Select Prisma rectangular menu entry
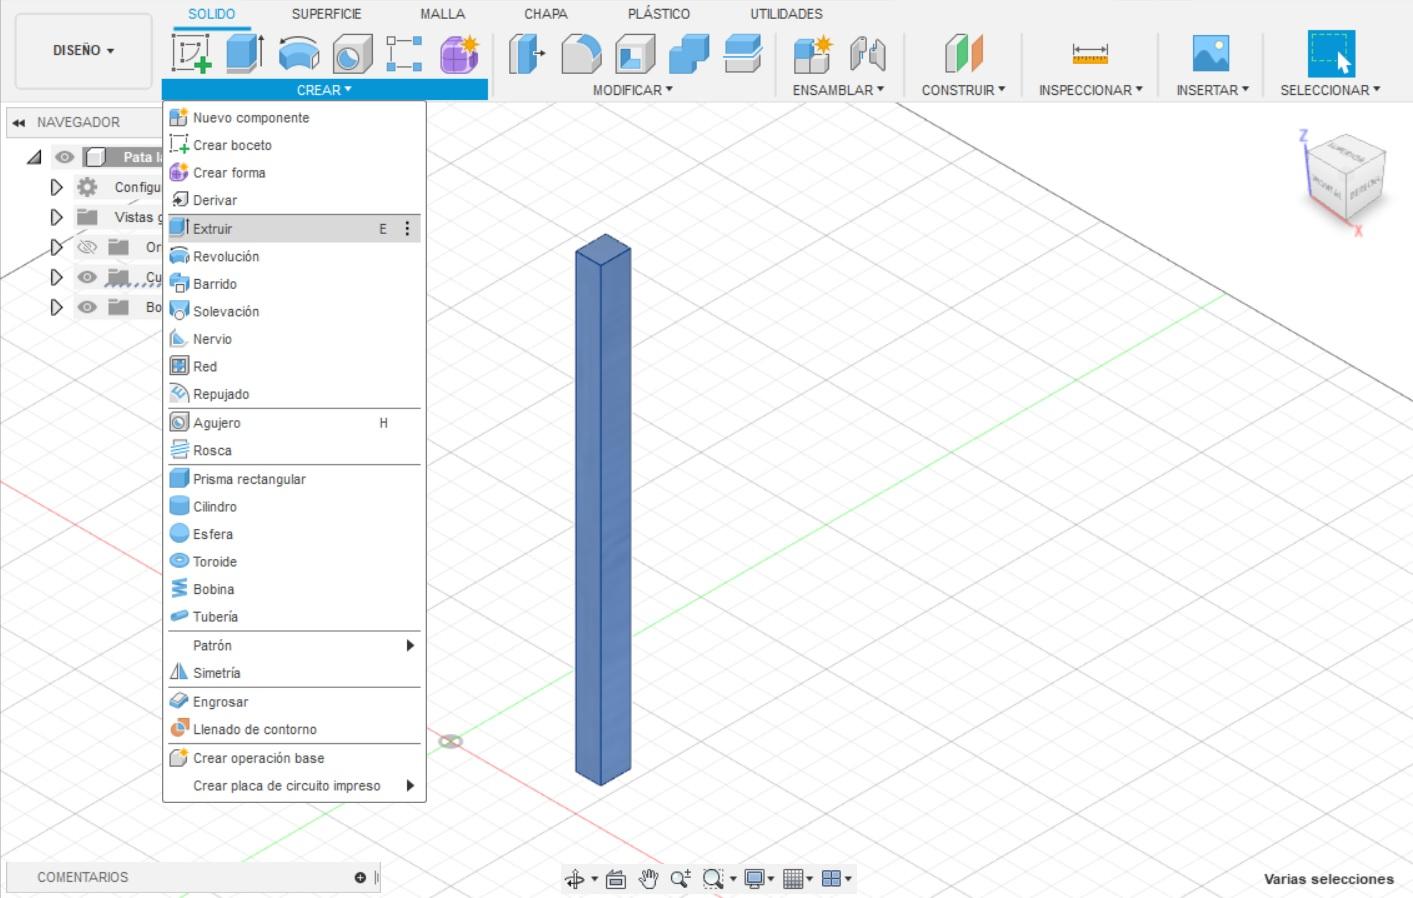Screen dimensions: 1413x898 coord(294,479)
